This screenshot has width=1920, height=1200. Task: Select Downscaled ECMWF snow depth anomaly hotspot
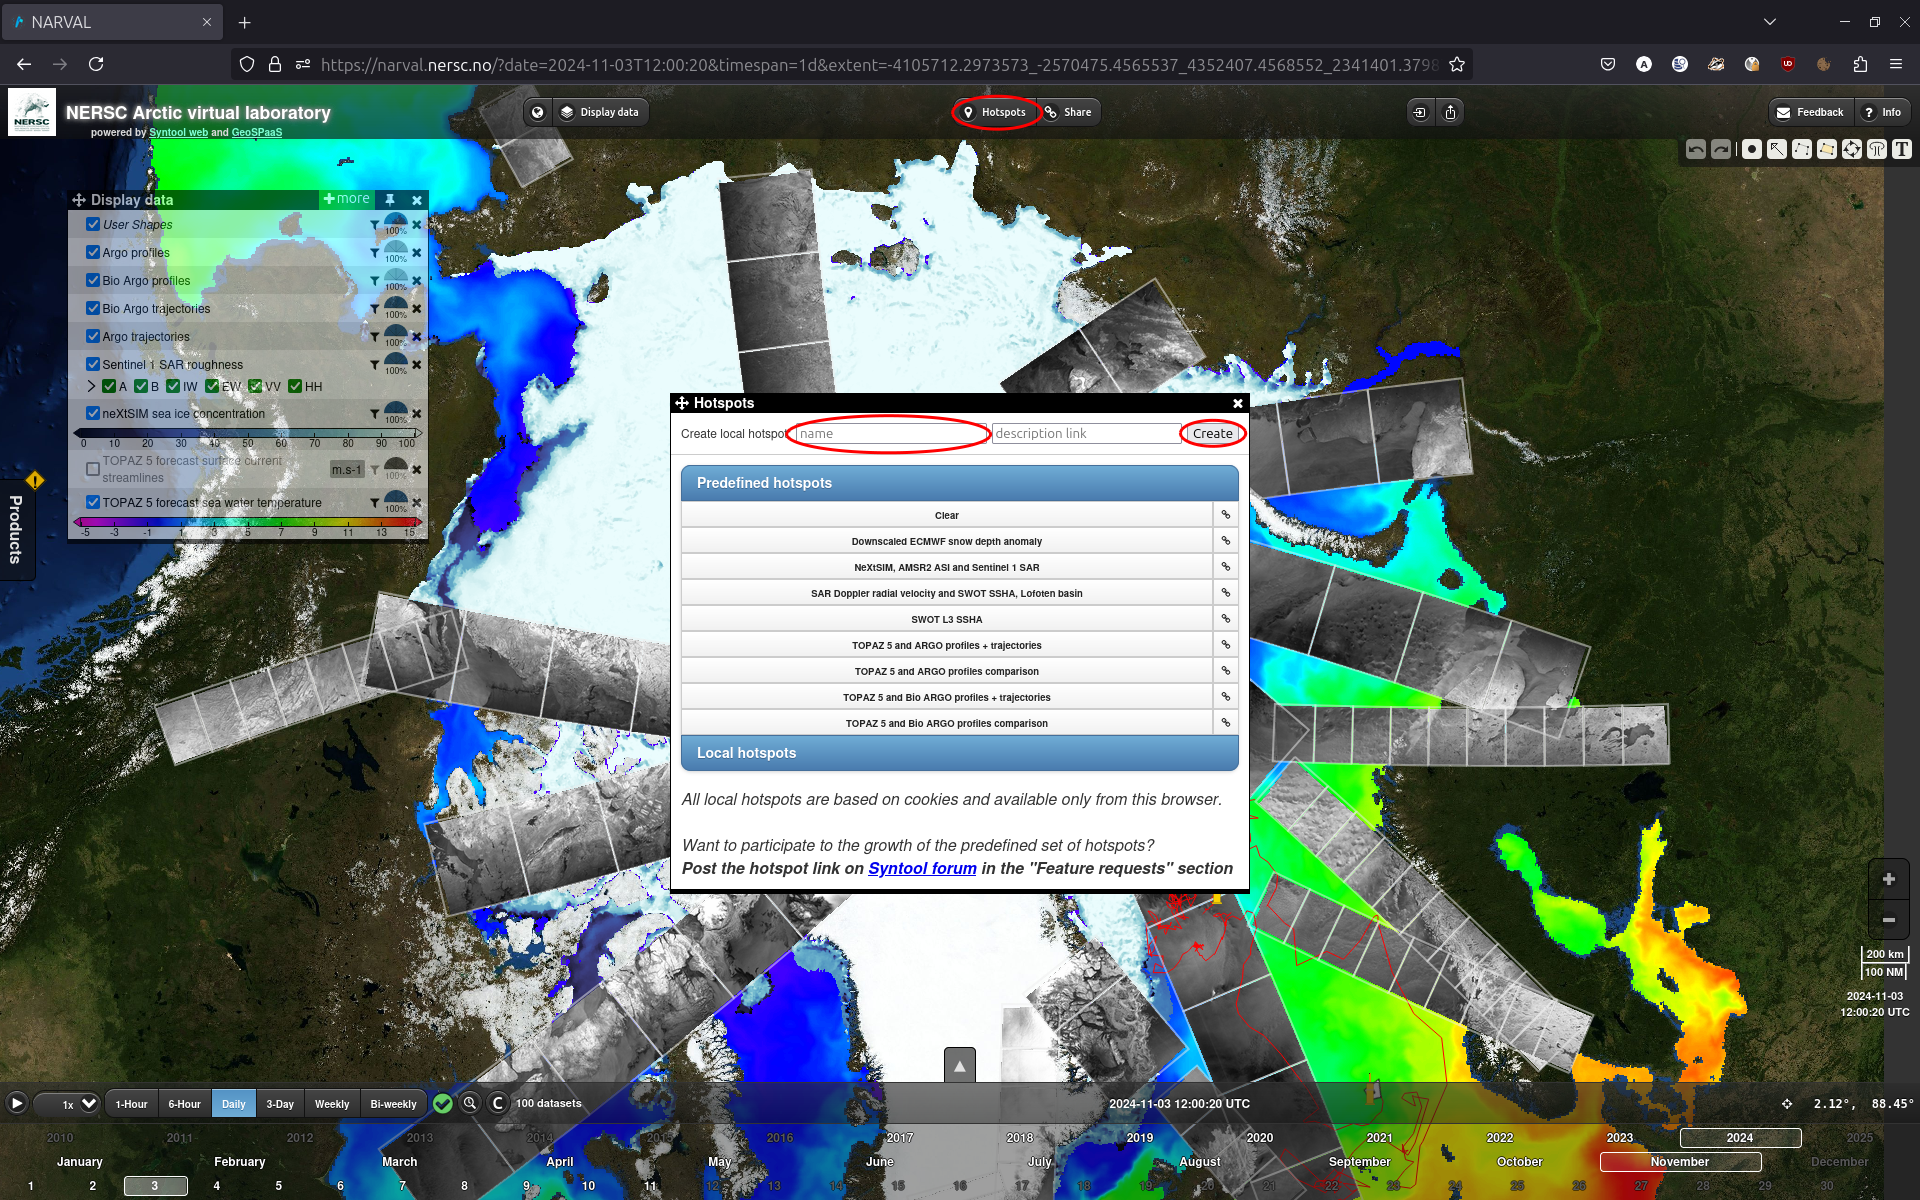pyautogui.click(x=947, y=542)
